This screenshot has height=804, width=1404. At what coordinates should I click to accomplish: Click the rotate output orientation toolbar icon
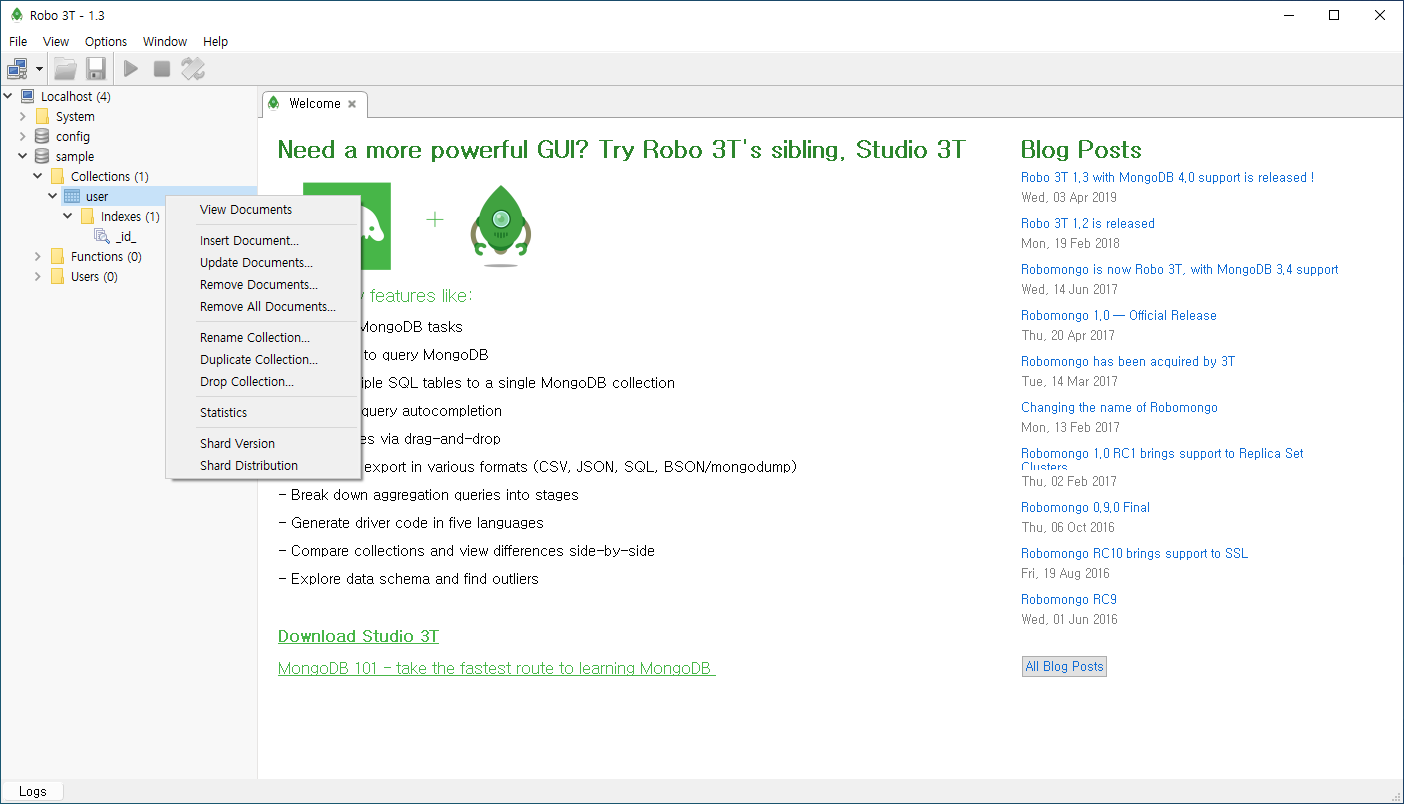[193, 69]
